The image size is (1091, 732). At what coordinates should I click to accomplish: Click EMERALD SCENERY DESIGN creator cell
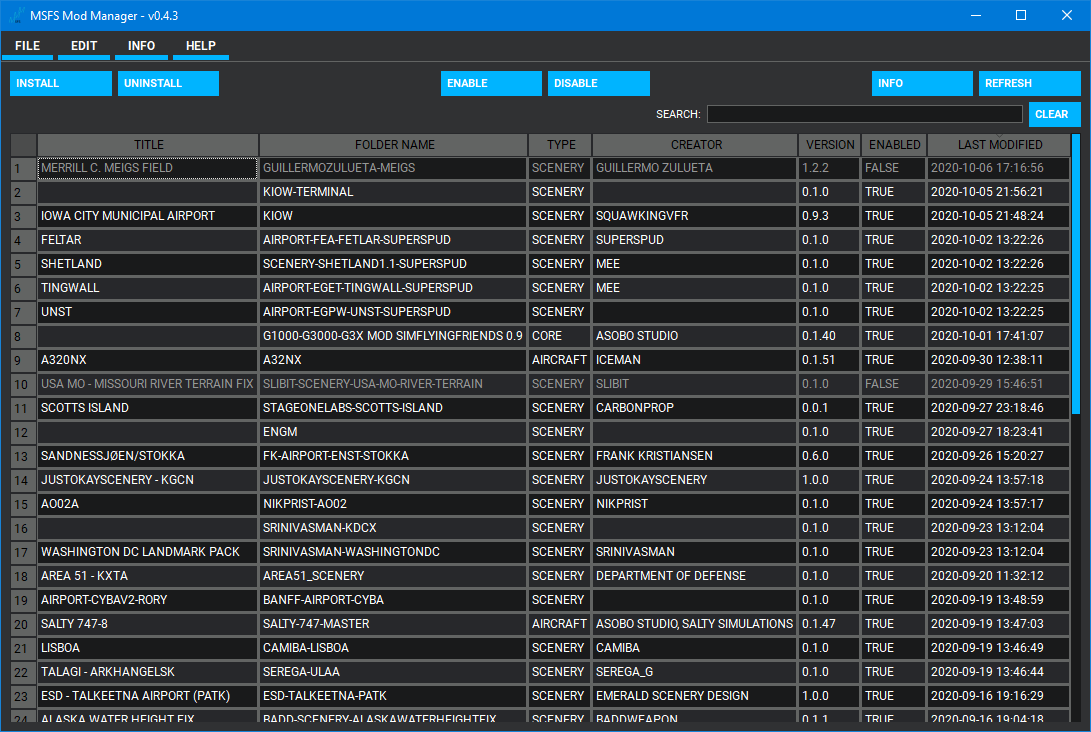tap(694, 697)
